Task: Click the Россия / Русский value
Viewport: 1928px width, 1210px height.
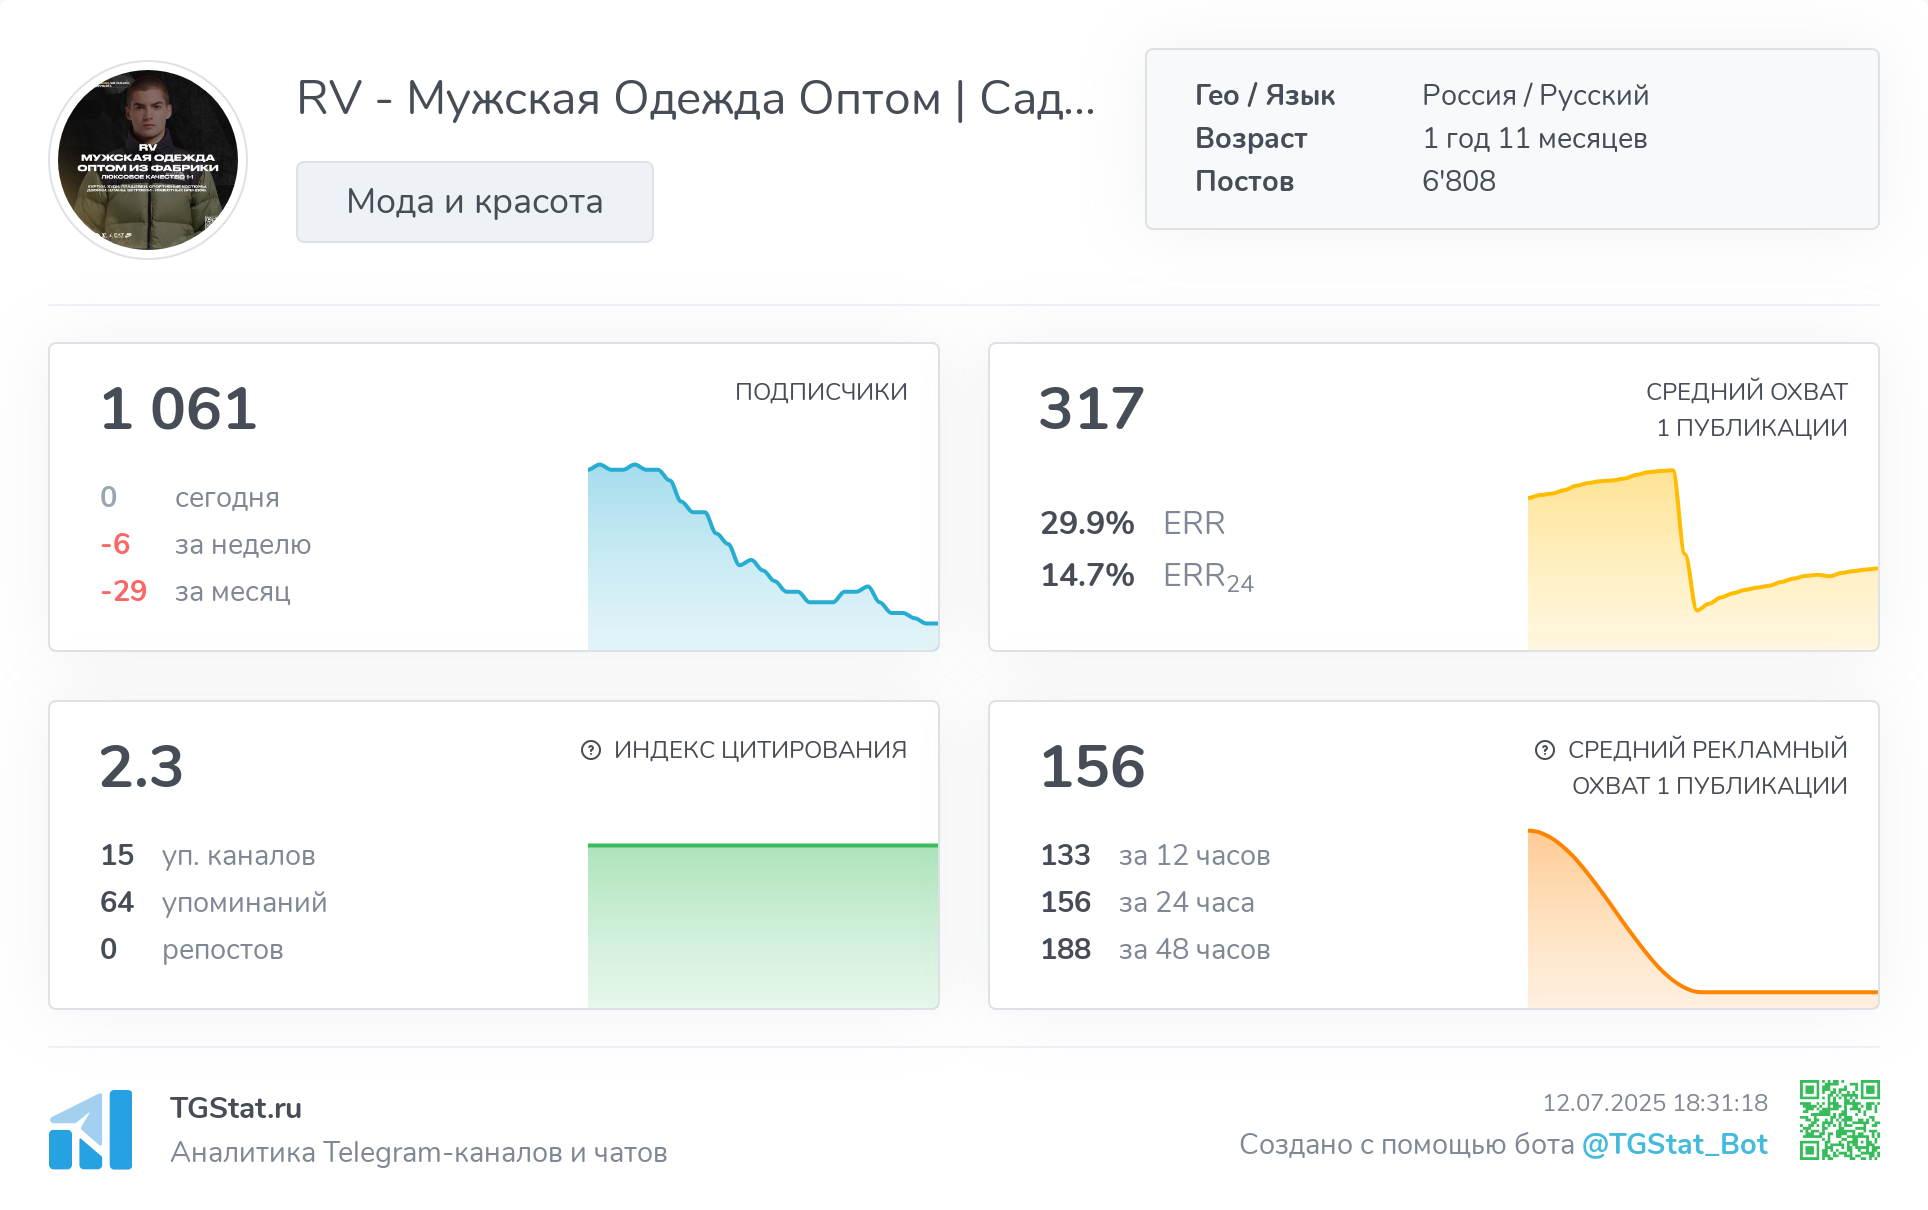Action: coord(1536,95)
